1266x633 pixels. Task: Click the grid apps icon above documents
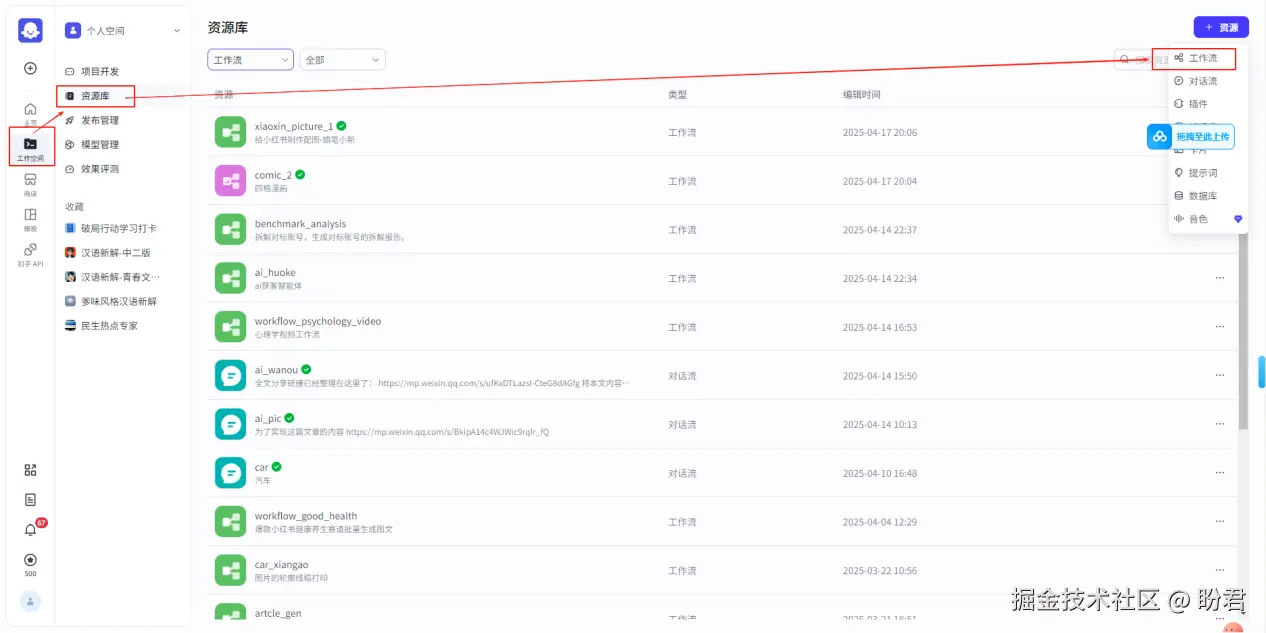click(30, 470)
